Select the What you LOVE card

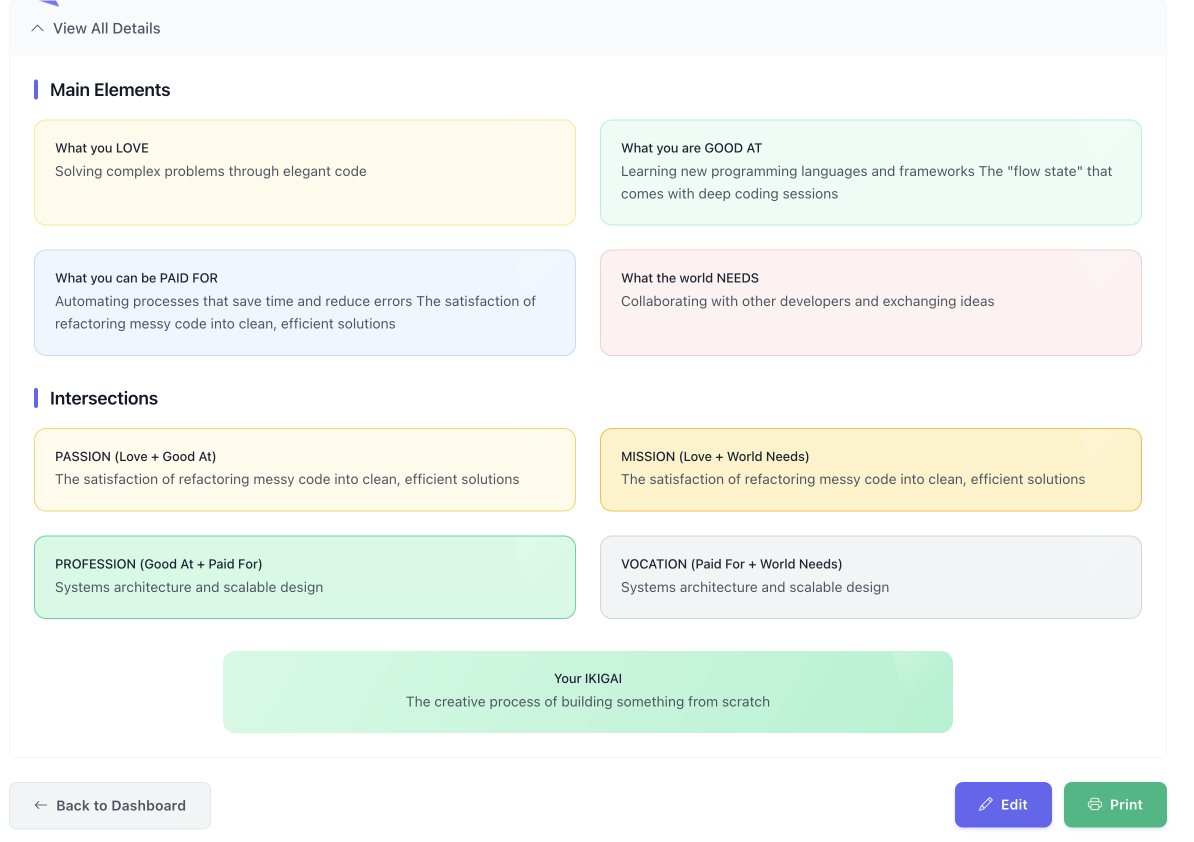point(304,172)
